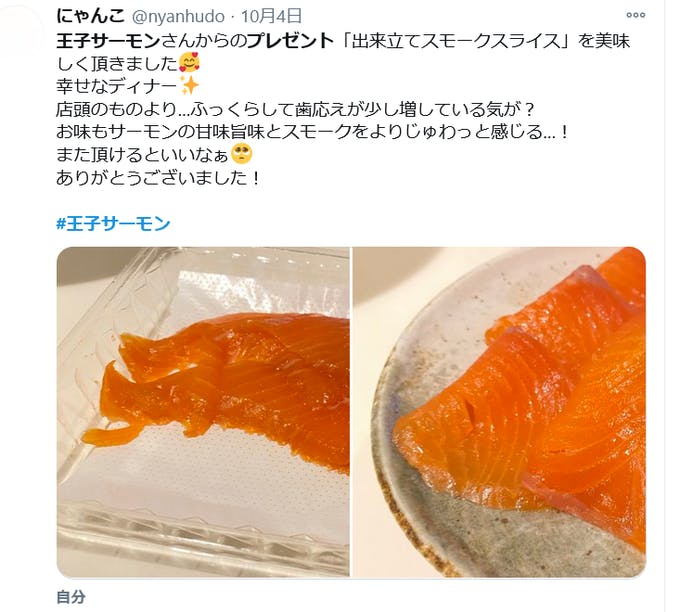Click the line starting with お味もサーモン
The width and height of the screenshot is (680, 612).
point(312,132)
